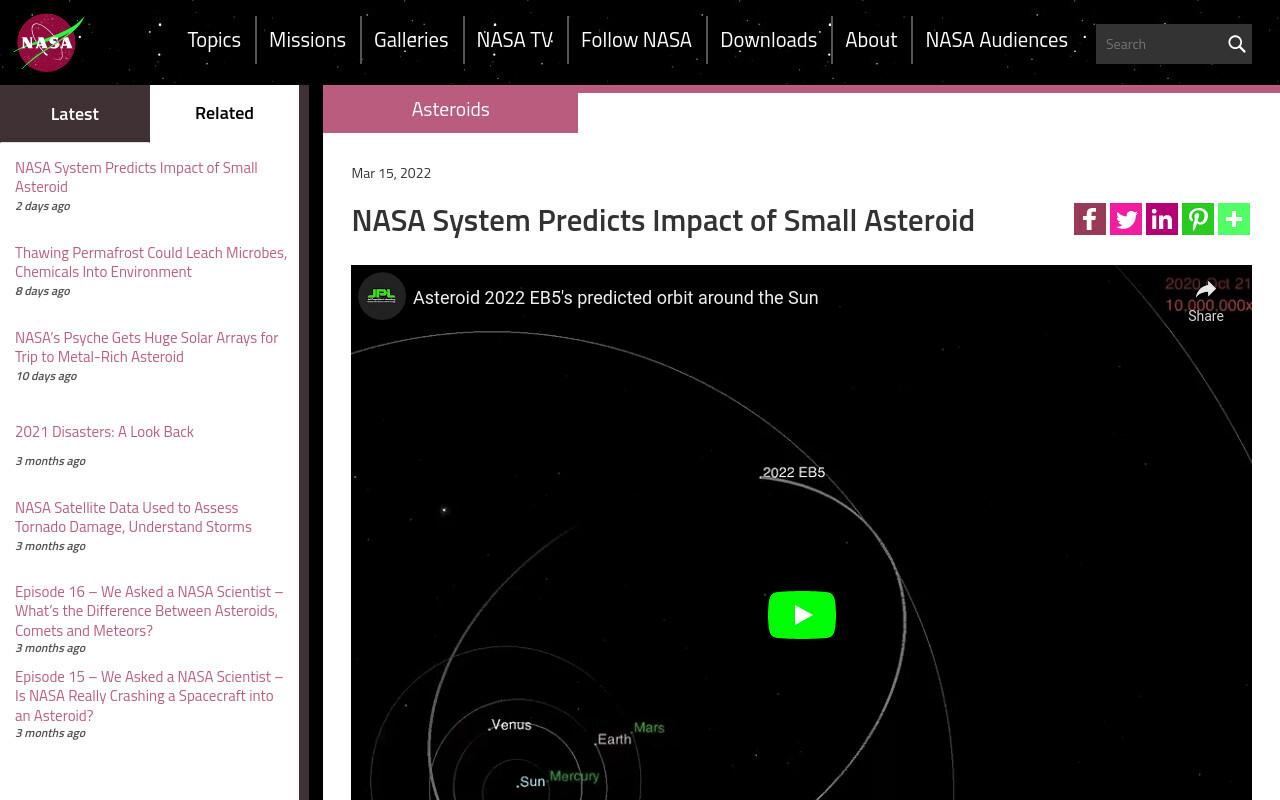This screenshot has height=800, width=1280.
Task: Click the Asteroids topic tab
Action: click(450, 109)
